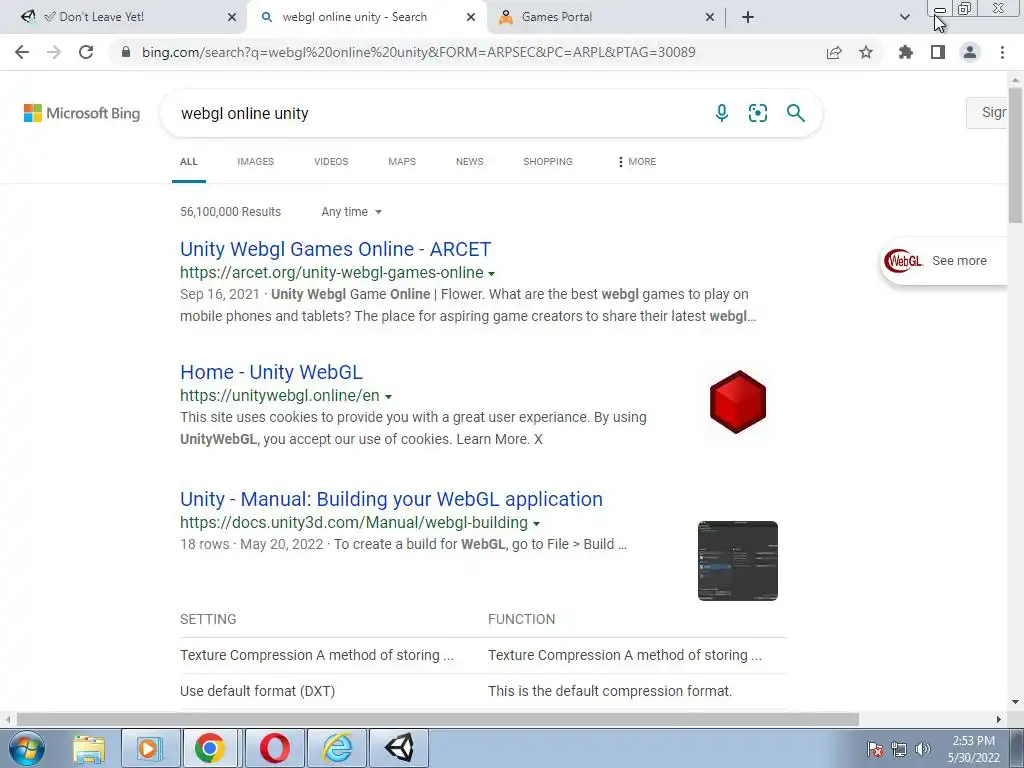Open the SHOPPING search tab

pos(547,161)
